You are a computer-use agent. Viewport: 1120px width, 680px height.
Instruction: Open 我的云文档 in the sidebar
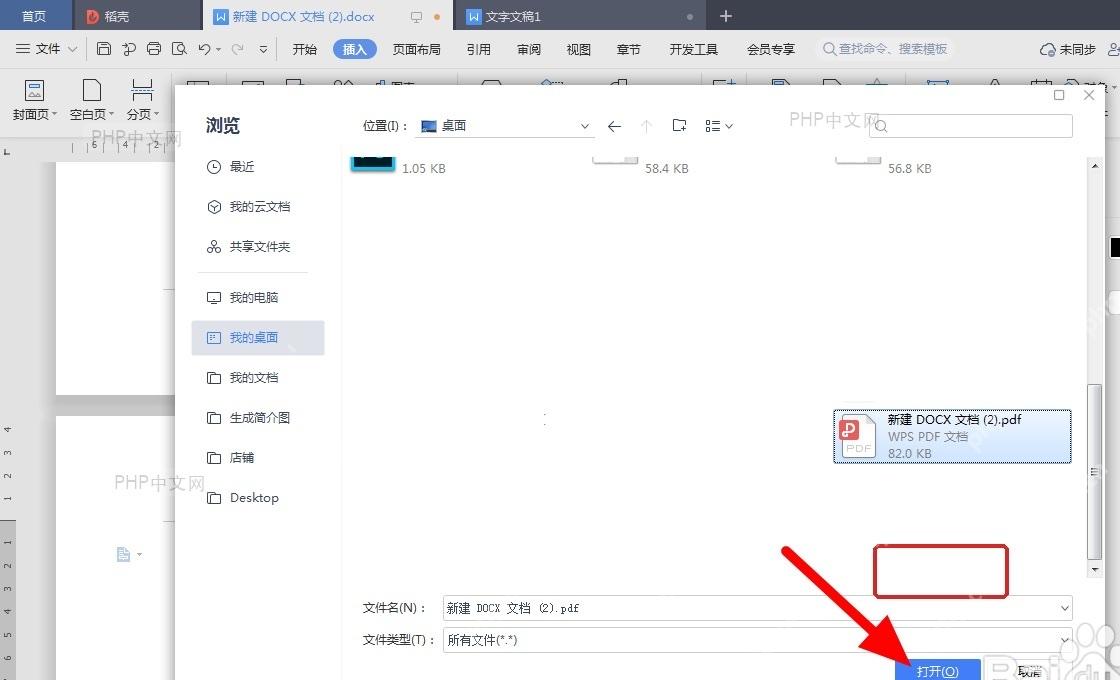pos(258,206)
